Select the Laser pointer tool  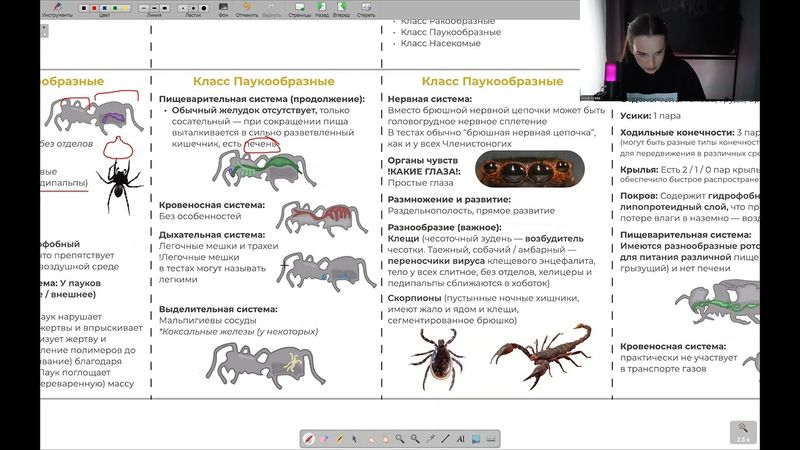[430, 439]
